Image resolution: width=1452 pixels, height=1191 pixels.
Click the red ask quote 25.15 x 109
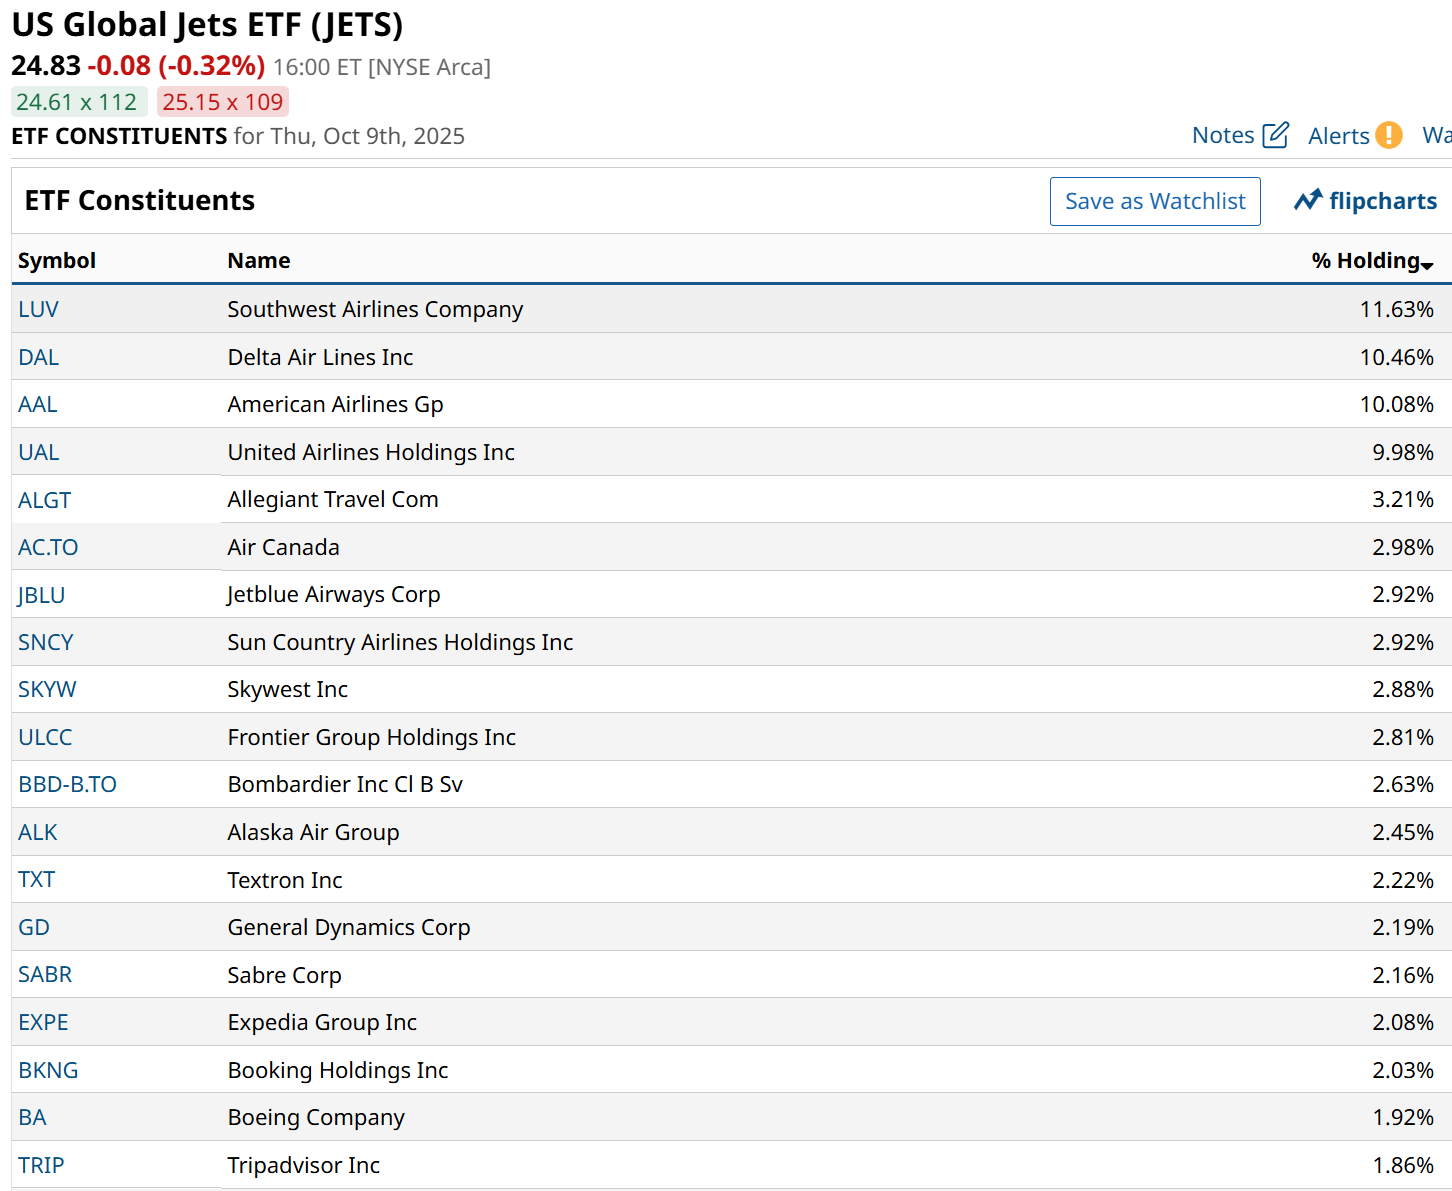(x=223, y=102)
